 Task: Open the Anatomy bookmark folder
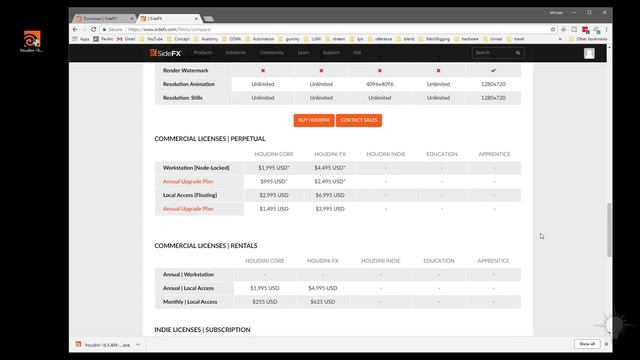(x=206, y=39)
